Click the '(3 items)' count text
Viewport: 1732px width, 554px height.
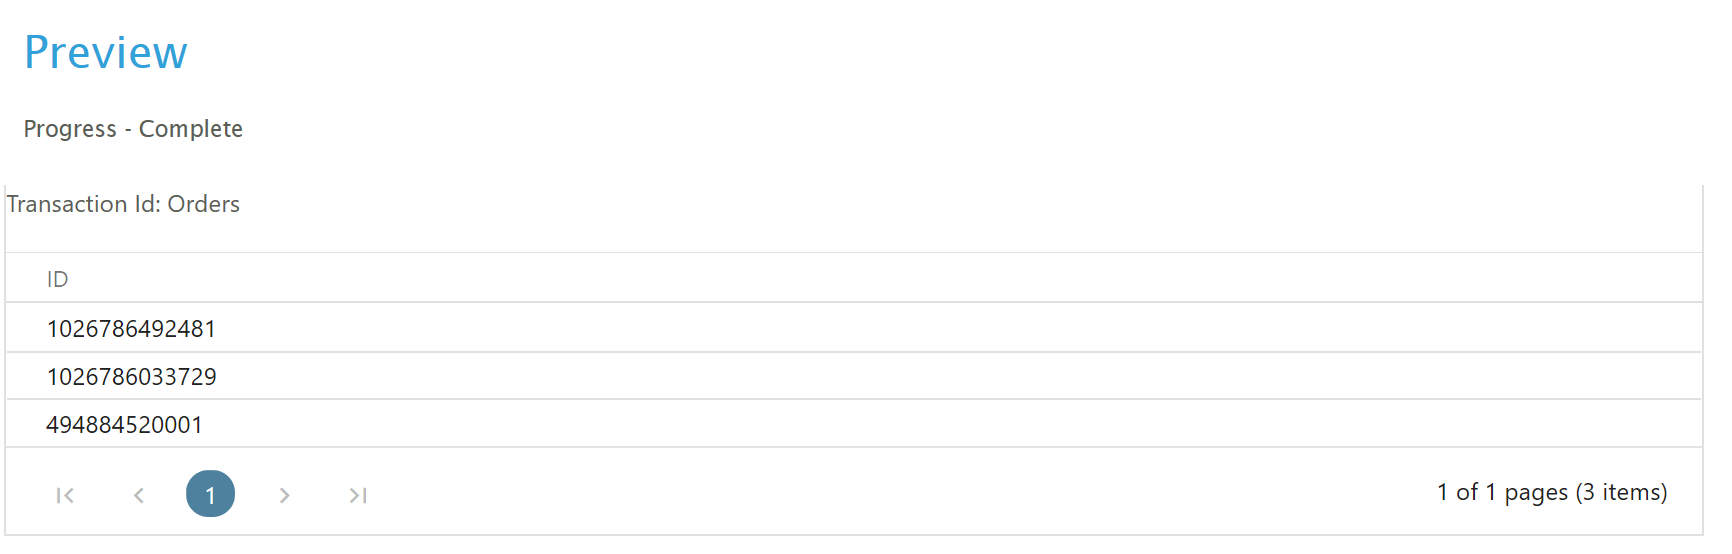click(x=1621, y=492)
